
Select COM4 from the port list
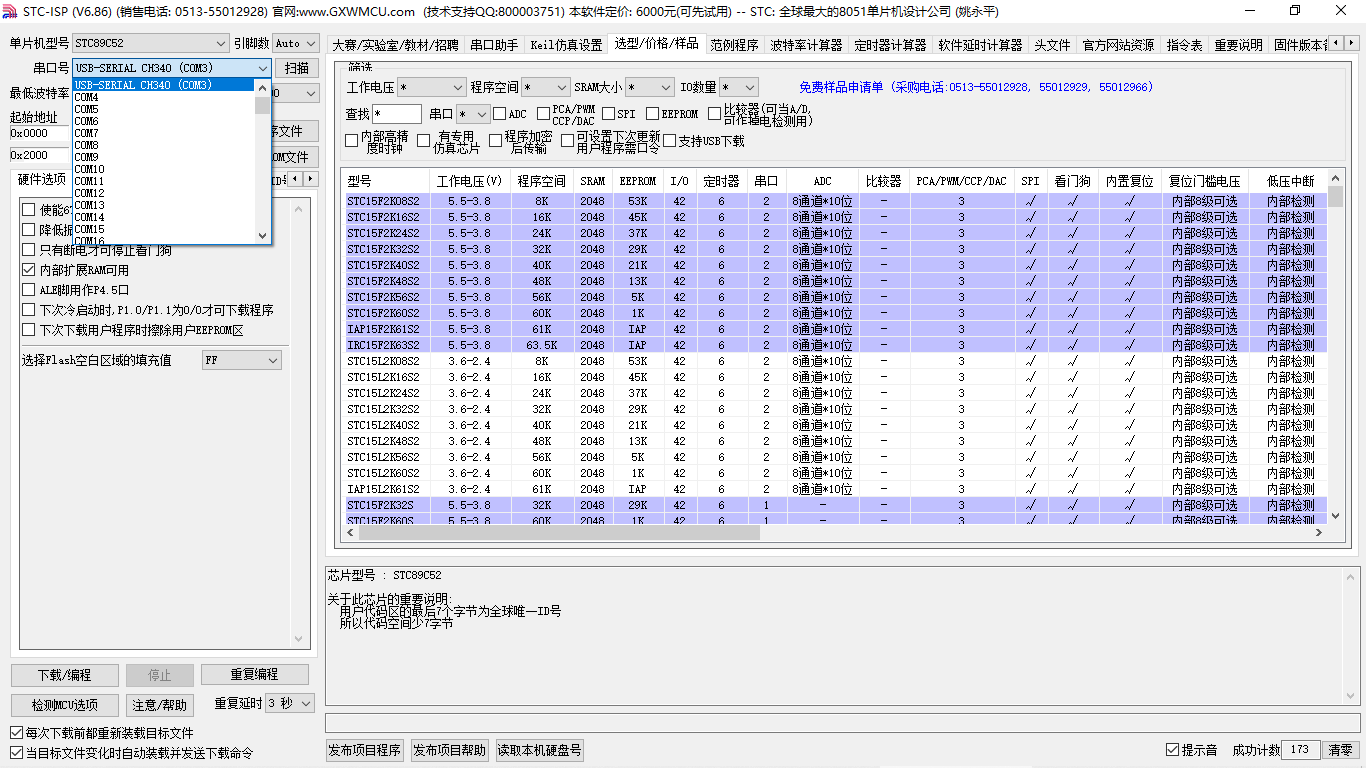(x=164, y=97)
